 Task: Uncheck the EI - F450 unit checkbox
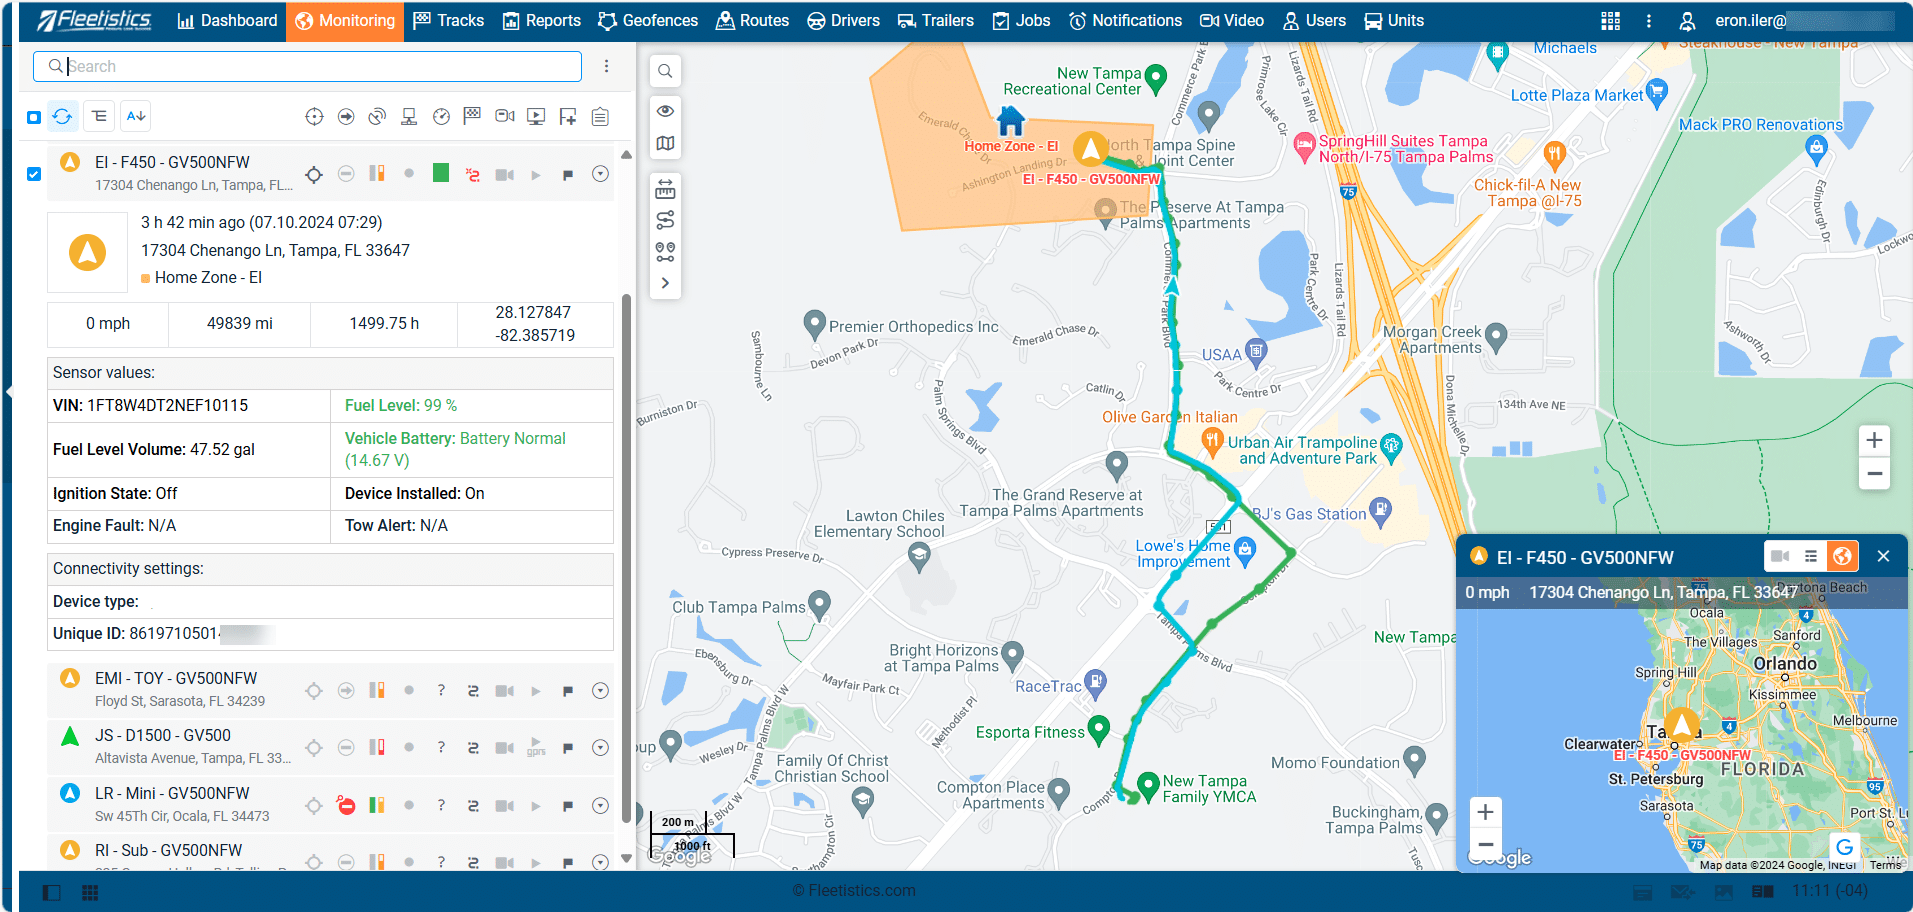(x=34, y=174)
